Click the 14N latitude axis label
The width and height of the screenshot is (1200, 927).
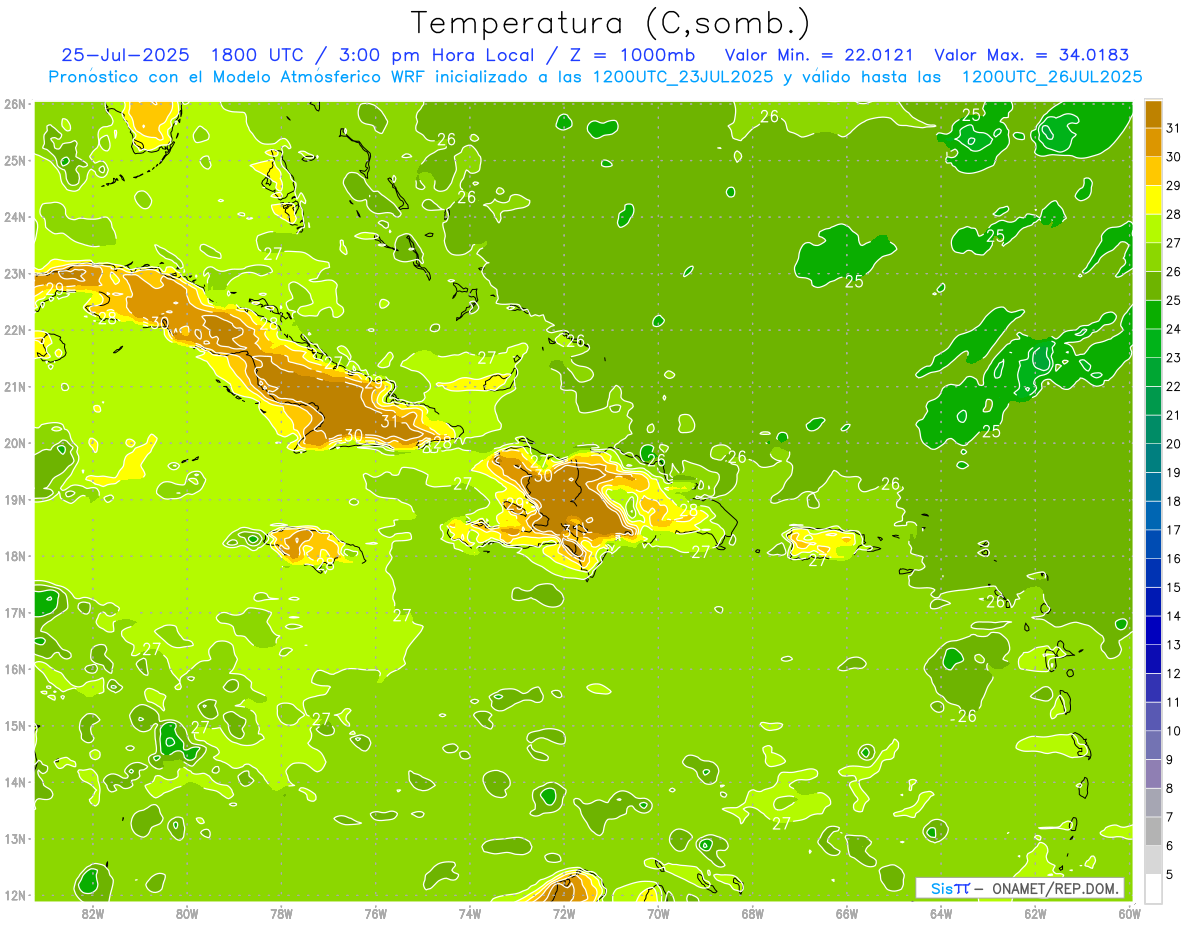click(16, 782)
